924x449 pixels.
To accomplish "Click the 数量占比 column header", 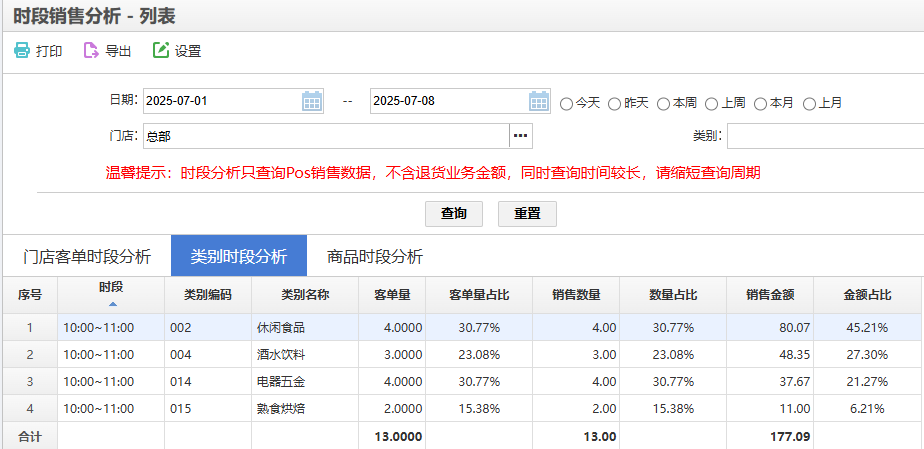I will tap(673, 295).
